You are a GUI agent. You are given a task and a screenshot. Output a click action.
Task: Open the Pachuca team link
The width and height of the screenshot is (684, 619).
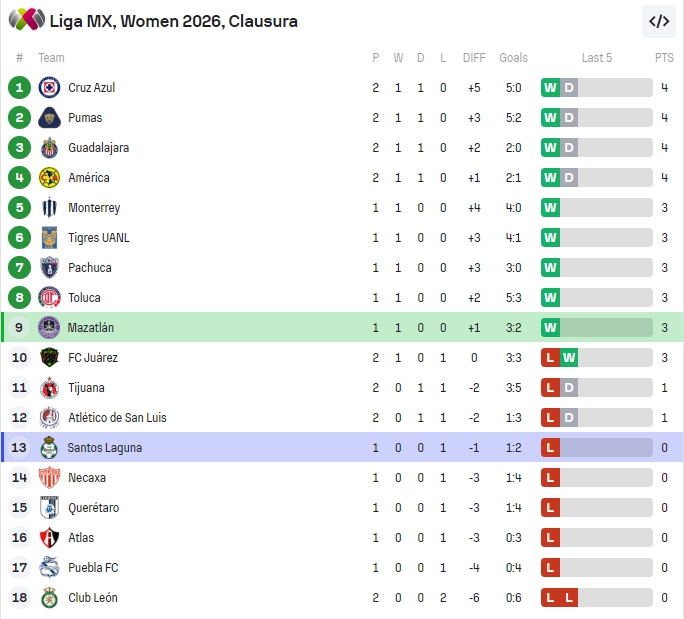click(90, 268)
